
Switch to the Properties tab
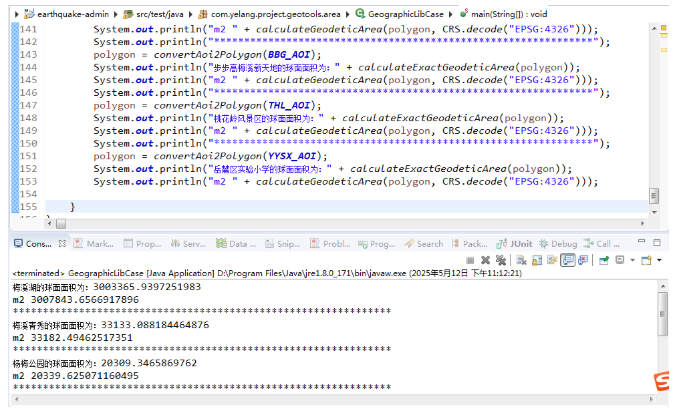(142, 243)
